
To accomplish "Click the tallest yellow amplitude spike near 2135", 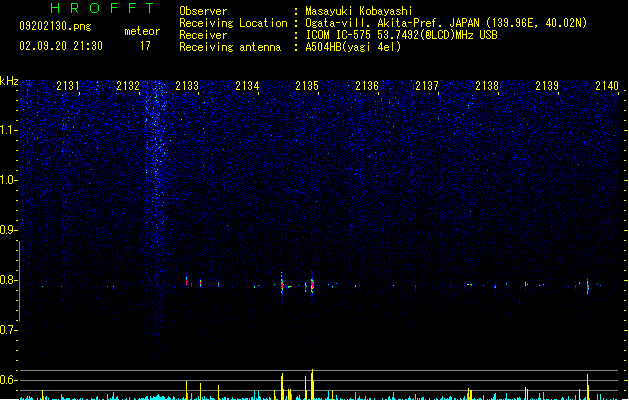I will click(x=312, y=384).
